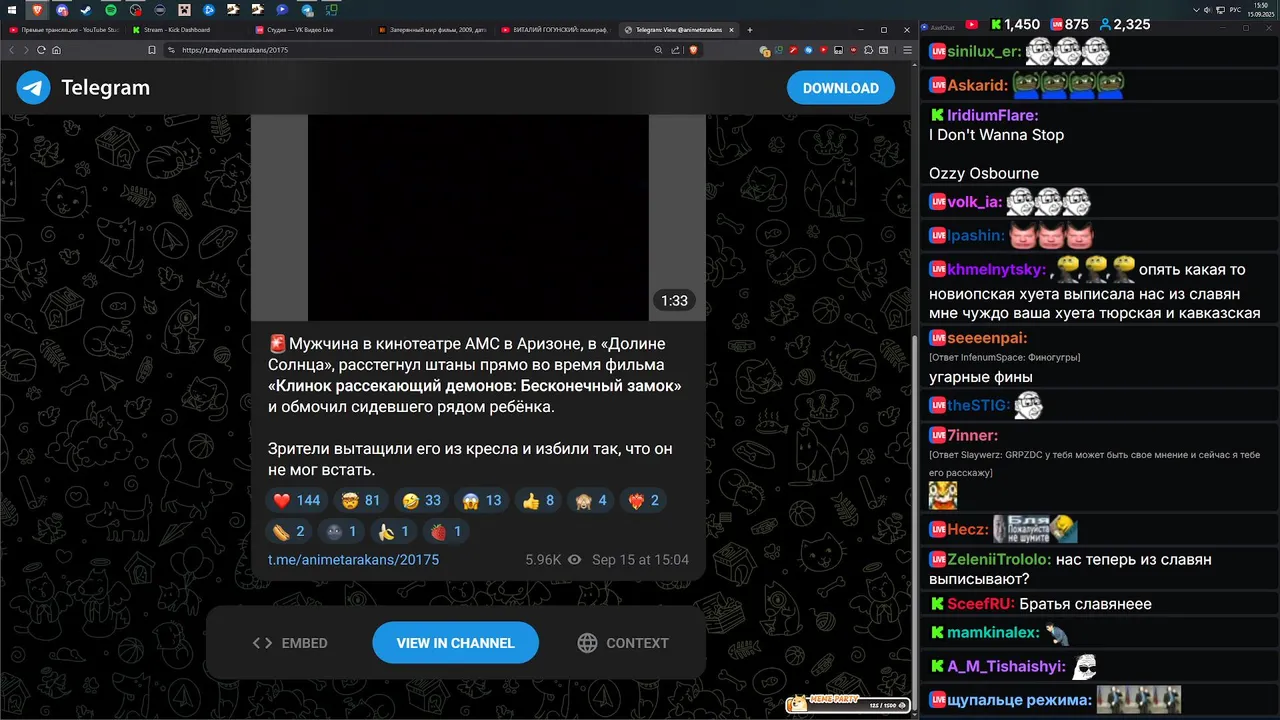This screenshot has height=720, width=1280.
Task: Click the exploding head reaction 81
Action: pos(361,500)
